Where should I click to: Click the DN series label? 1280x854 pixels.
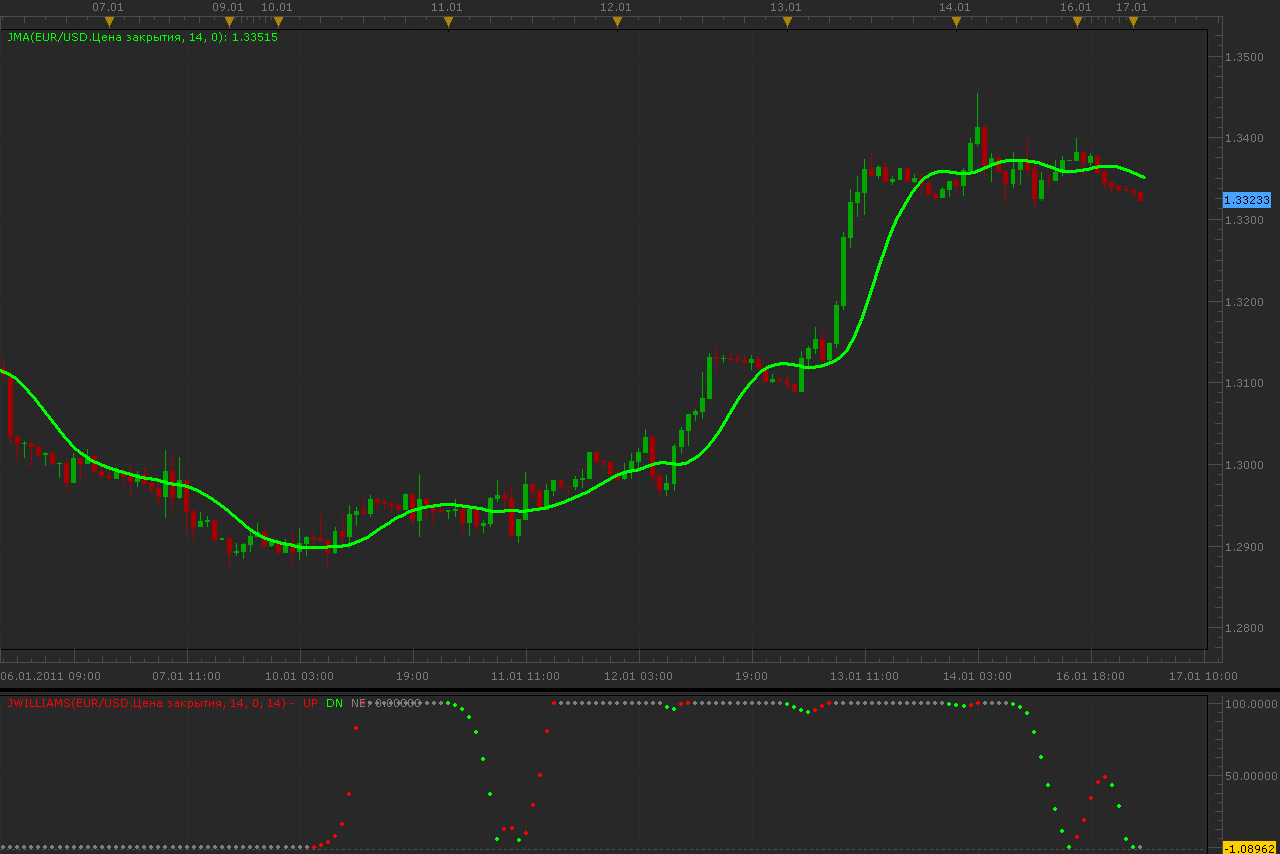pos(334,703)
